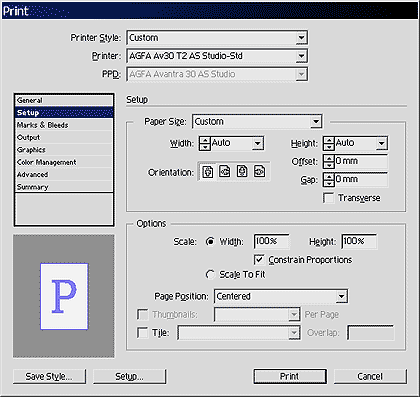Adjust the Gap stepper arrows
420x397 pixels.
point(329,180)
